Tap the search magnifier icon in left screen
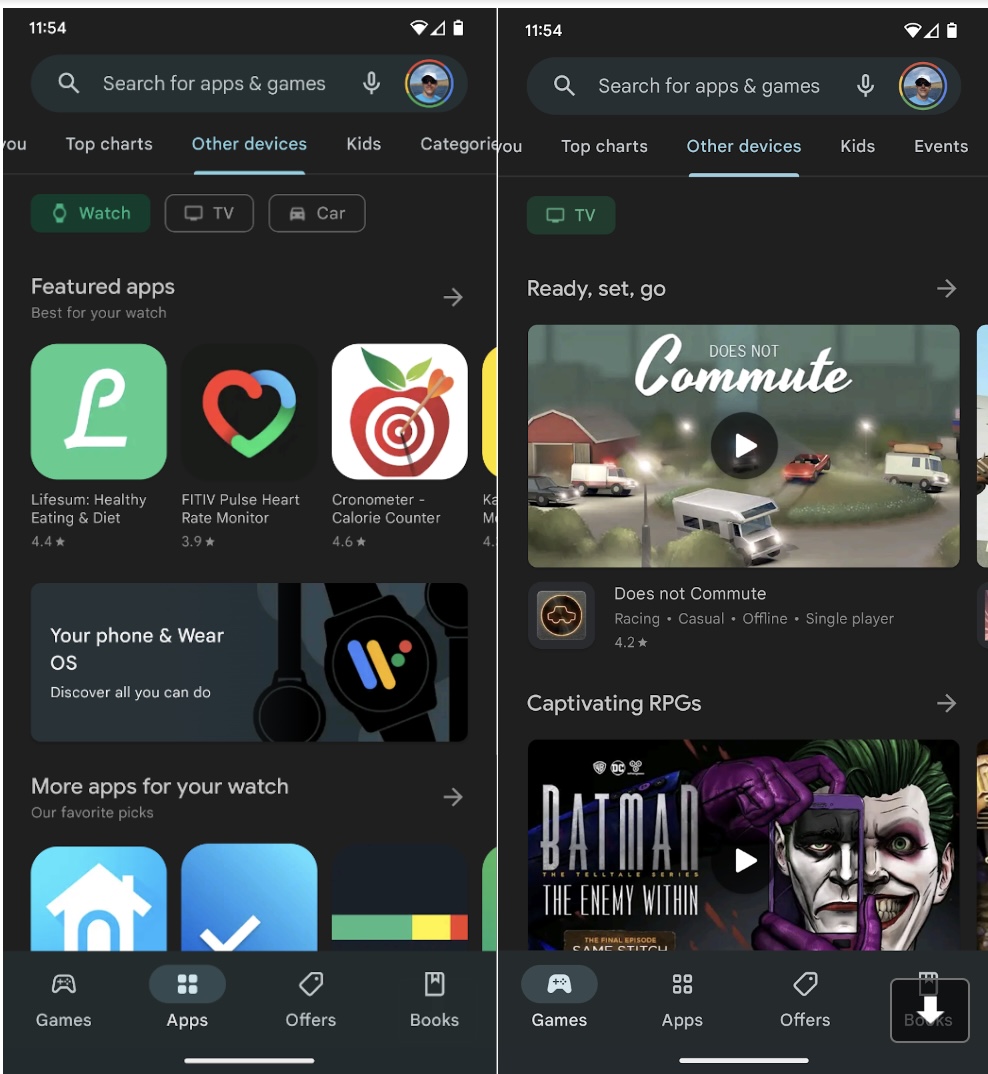The width and height of the screenshot is (988, 1074). point(69,84)
